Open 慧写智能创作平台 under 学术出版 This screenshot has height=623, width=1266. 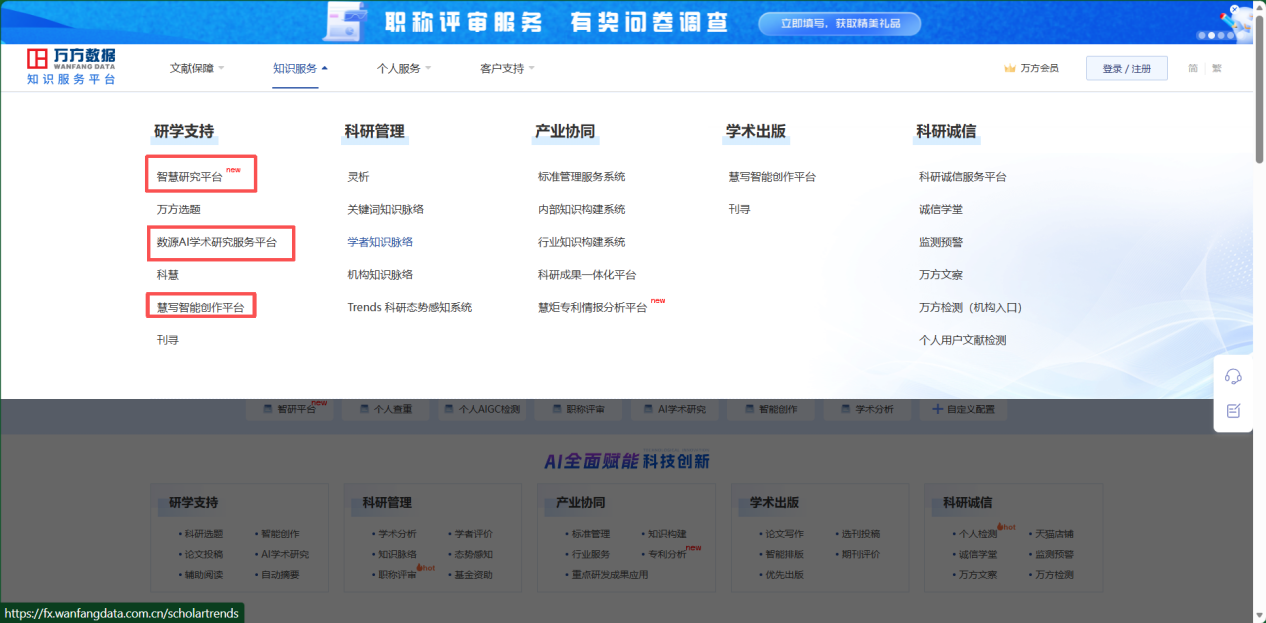[x=772, y=177]
